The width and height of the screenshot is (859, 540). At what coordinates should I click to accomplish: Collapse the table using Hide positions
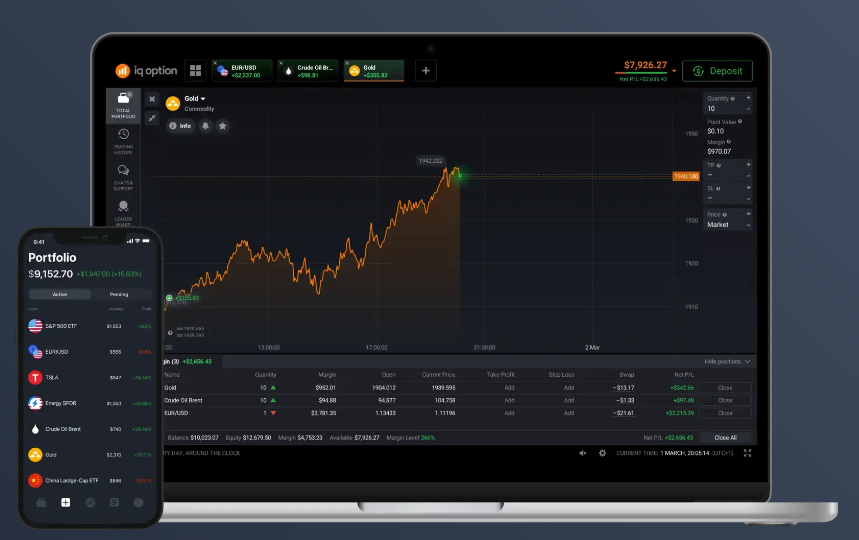(x=727, y=361)
